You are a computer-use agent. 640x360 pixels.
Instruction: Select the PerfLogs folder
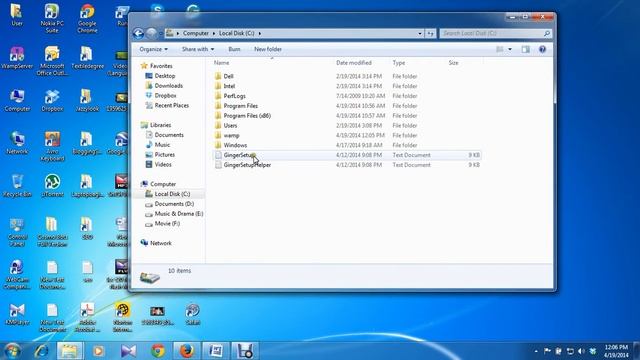[x=235, y=96]
